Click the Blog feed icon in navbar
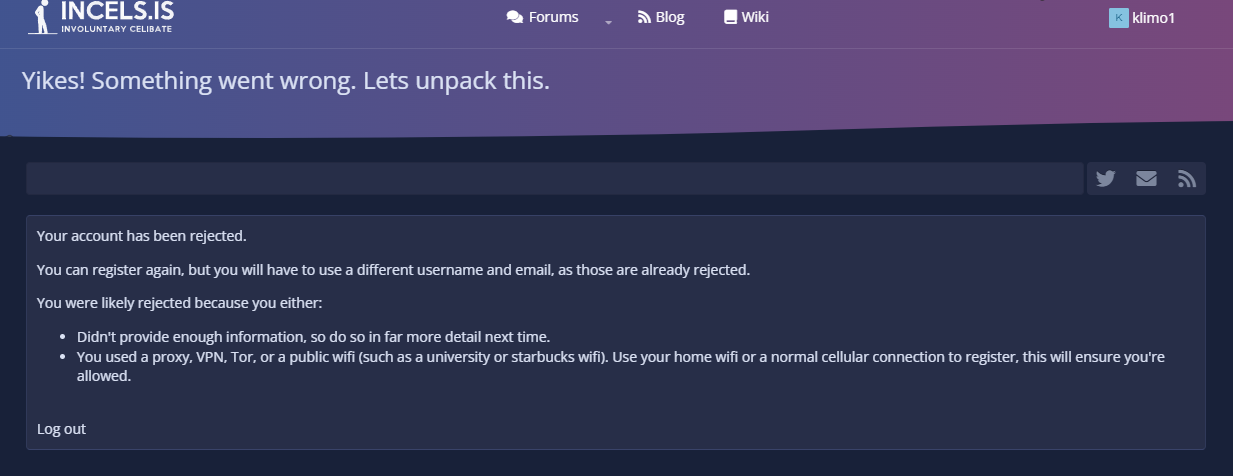 click(645, 17)
